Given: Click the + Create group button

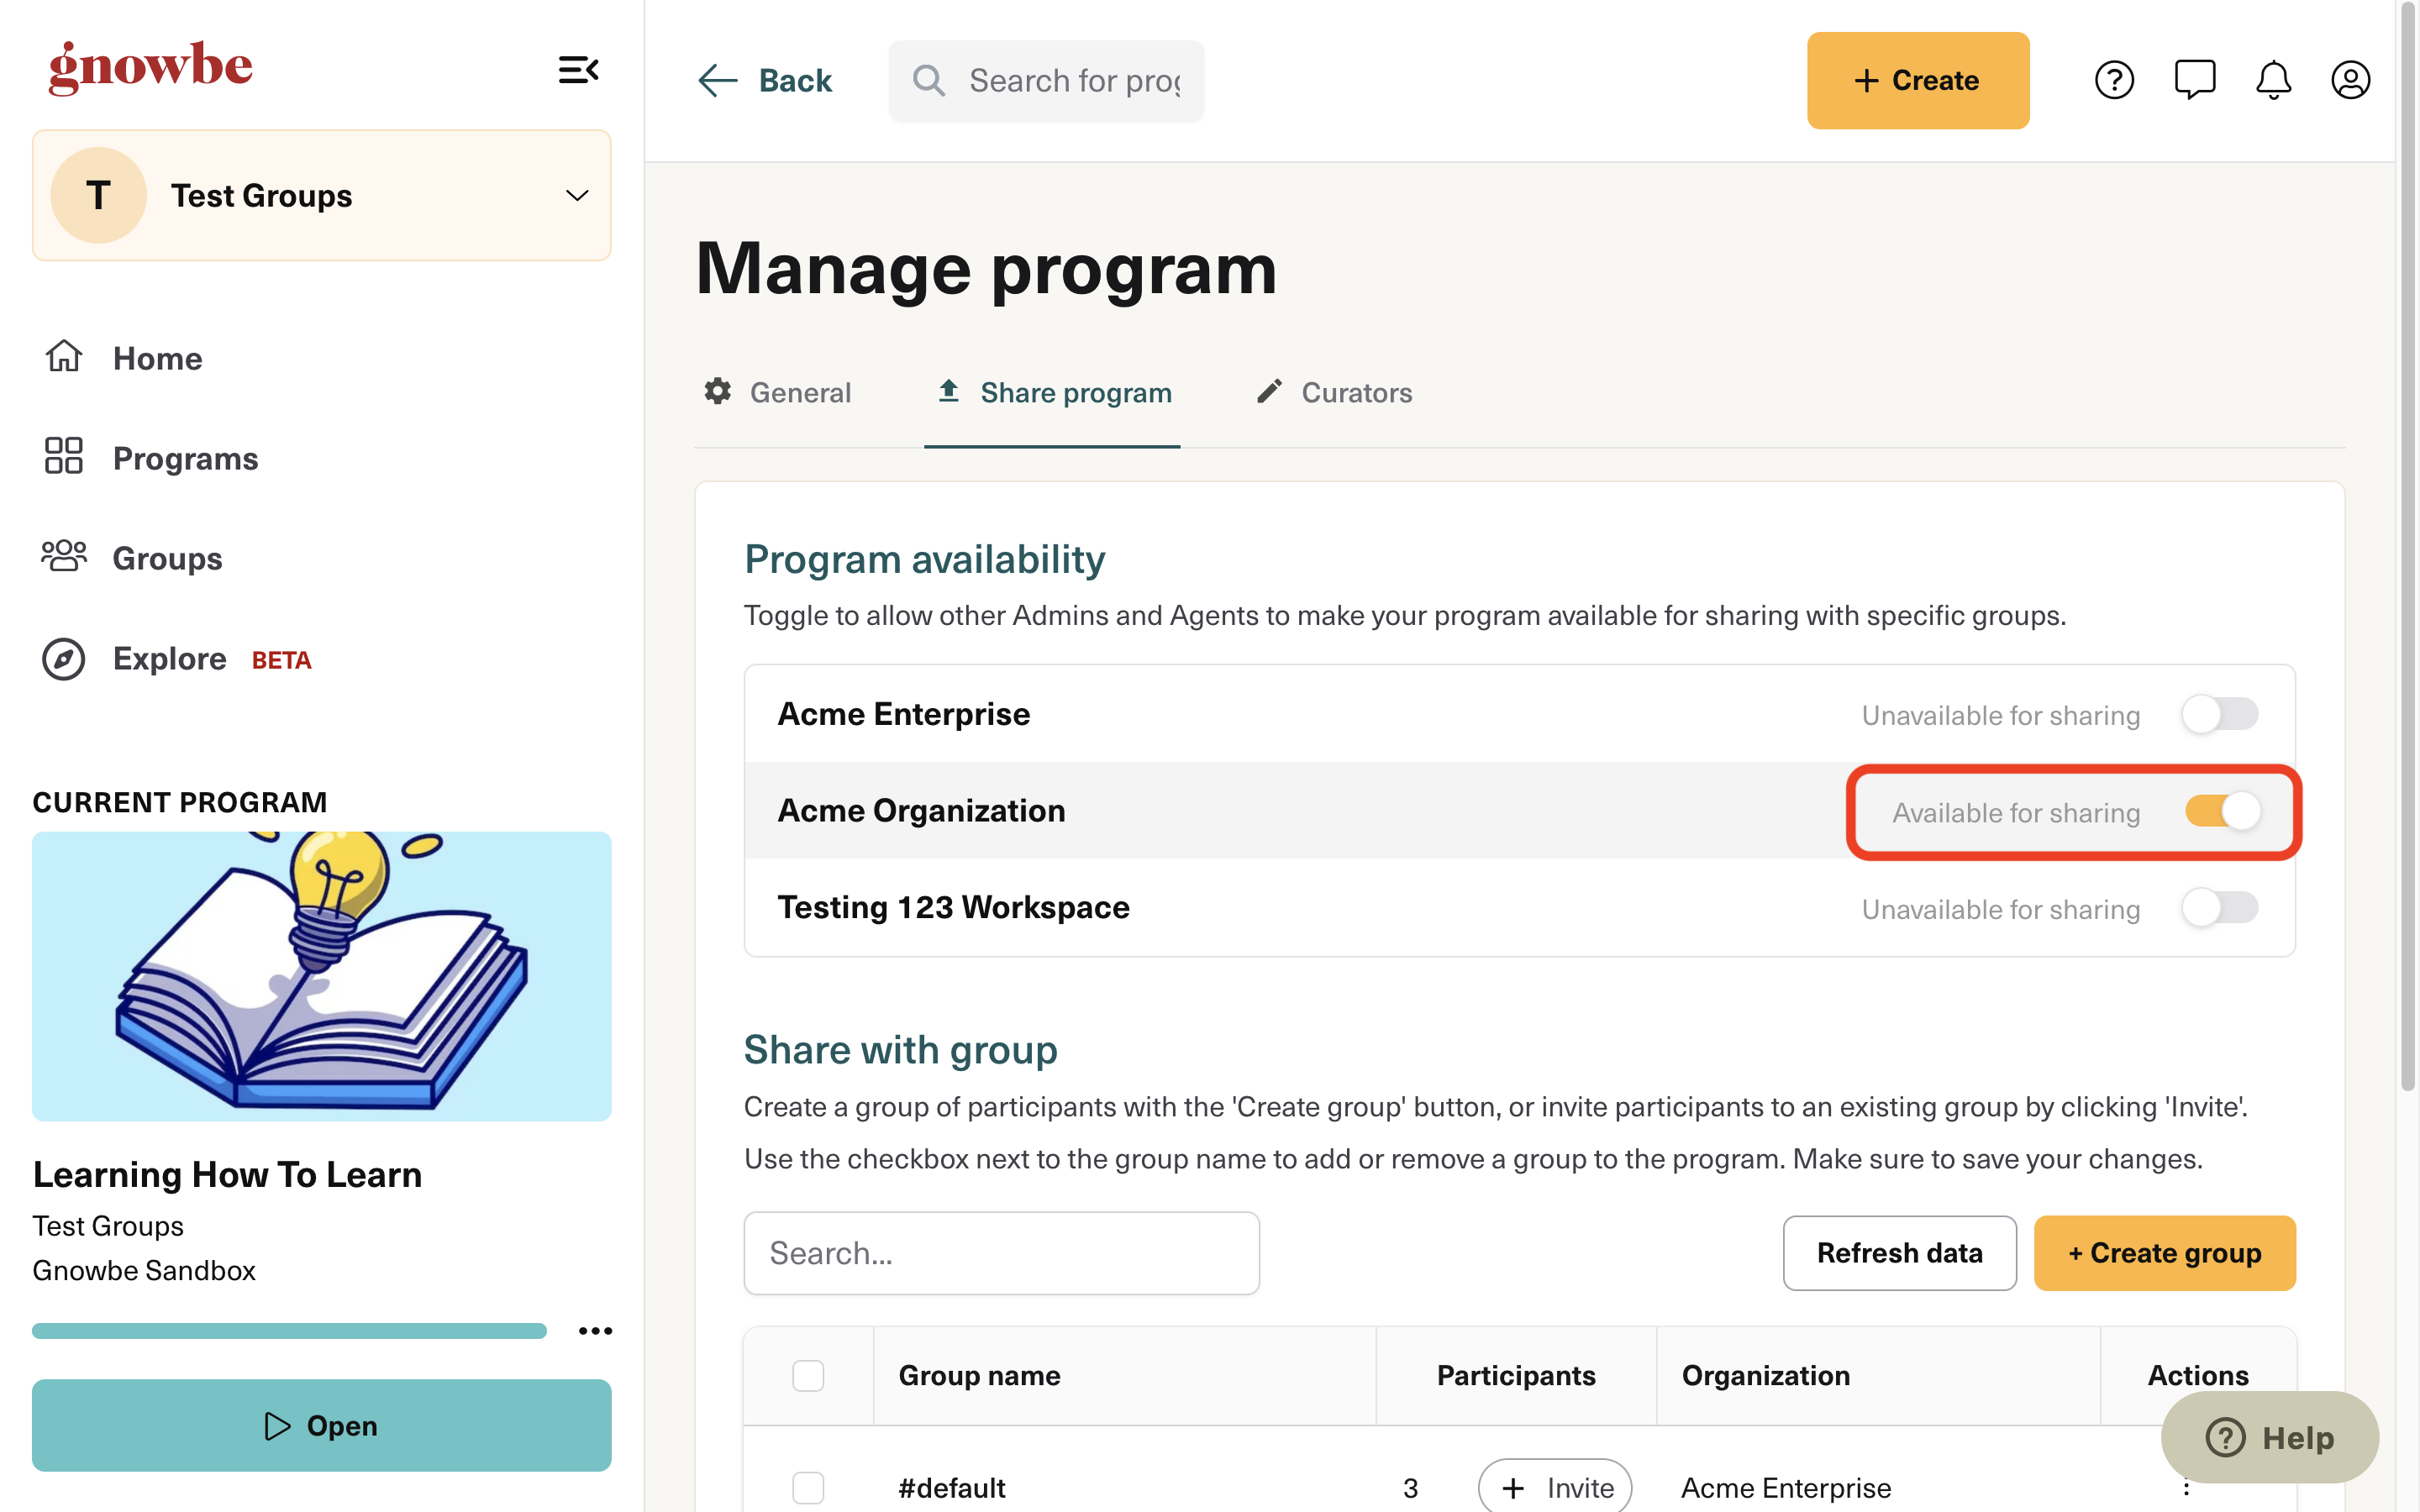Looking at the screenshot, I should (2164, 1252).
